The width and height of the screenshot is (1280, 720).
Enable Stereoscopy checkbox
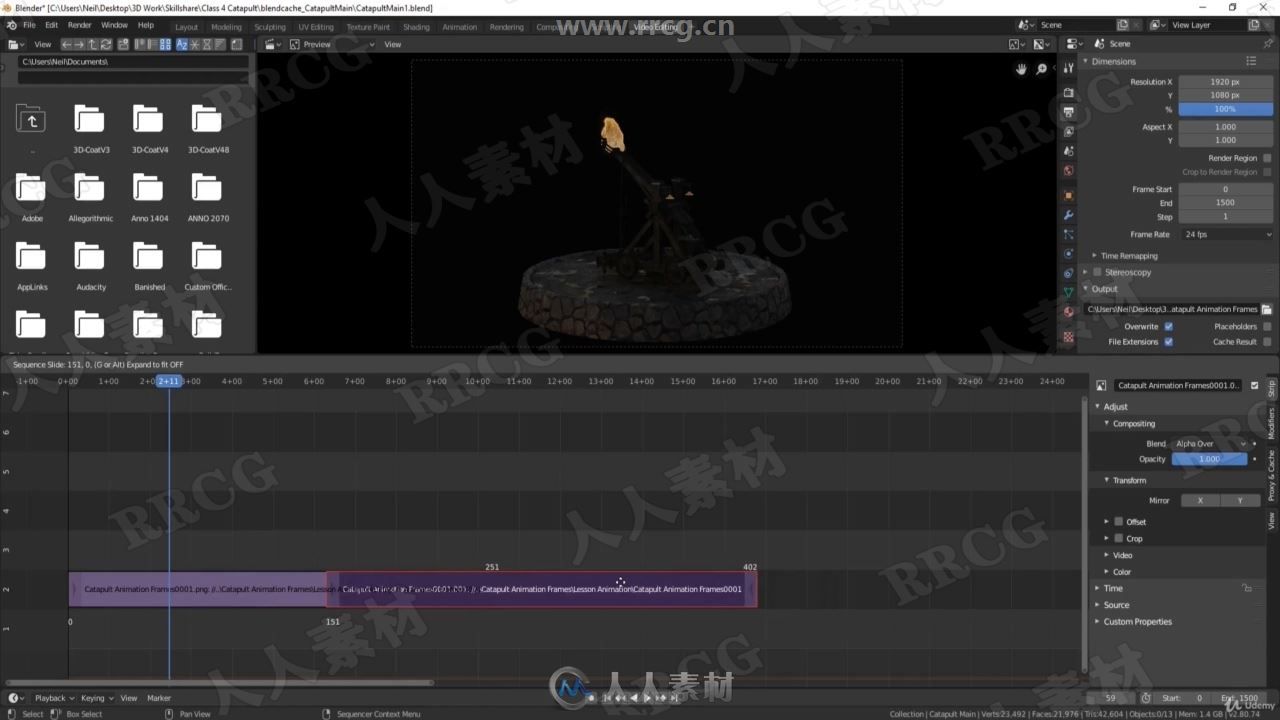1097,272
